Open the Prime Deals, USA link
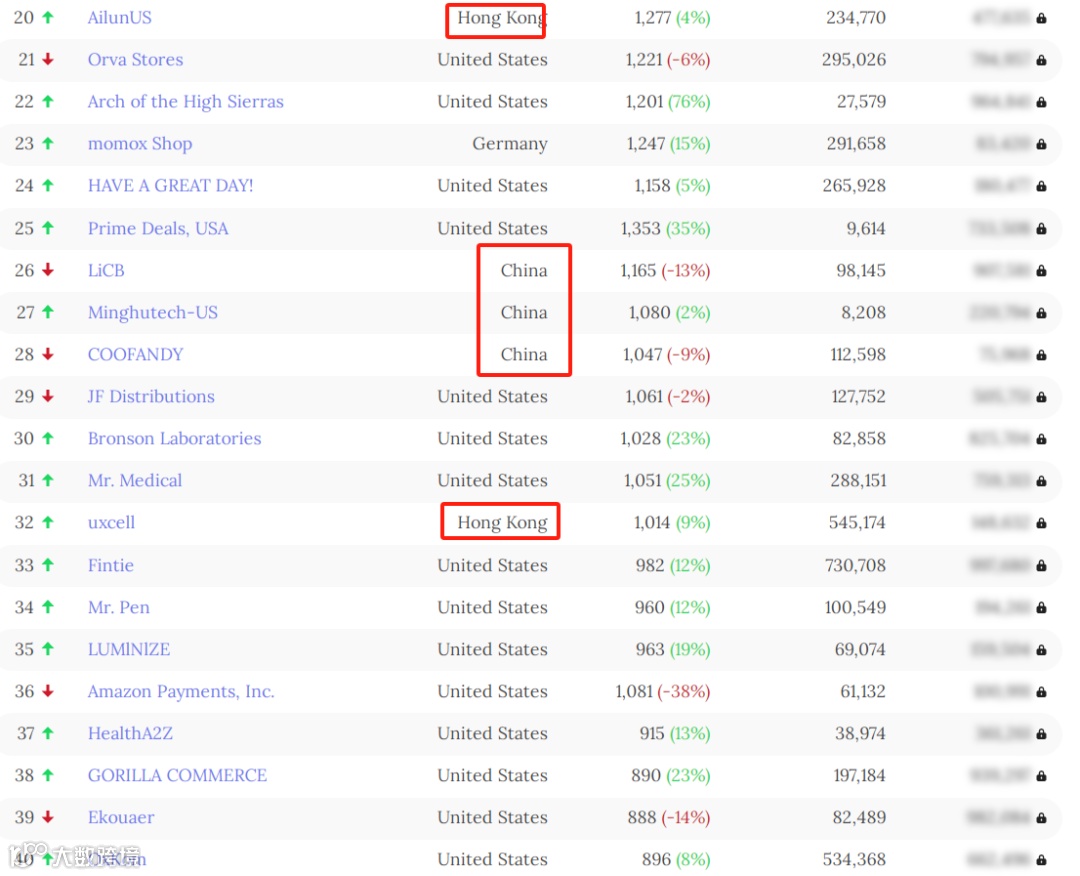The width and height of the screenshot is (1080, 876). 158,229
